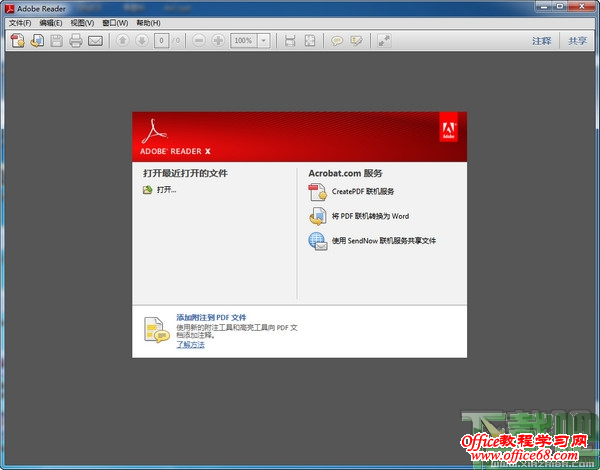The width and height of the screenshot is (600, 470).
Task: Open the 文件(F) menu
Action: [20, 23]
